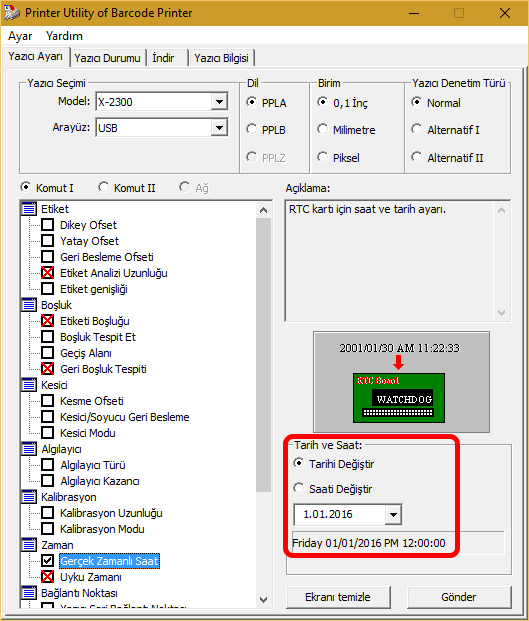The image size is (529, 621).
Task: Expand the Arayüz USB dropdown
Action: tap(219, 128)
